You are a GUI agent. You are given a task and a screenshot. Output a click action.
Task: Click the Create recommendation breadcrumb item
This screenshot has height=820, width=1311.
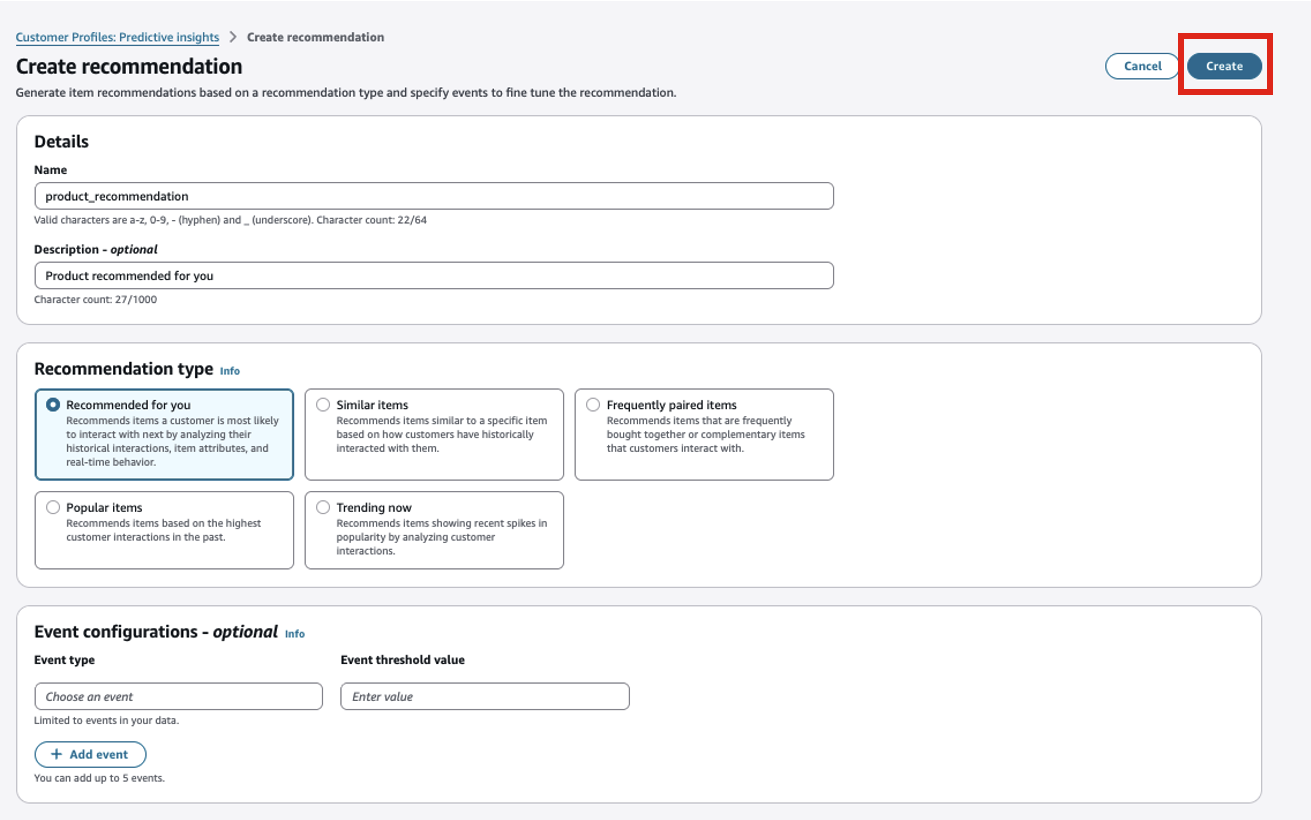[315, 37]
